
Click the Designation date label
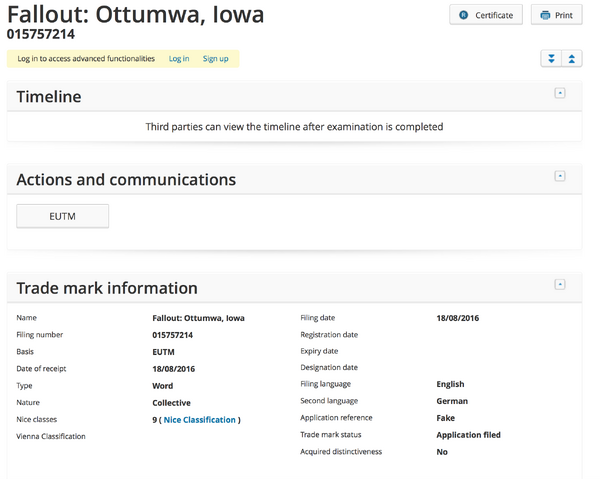pyautogui.click(x=329, y=367)
